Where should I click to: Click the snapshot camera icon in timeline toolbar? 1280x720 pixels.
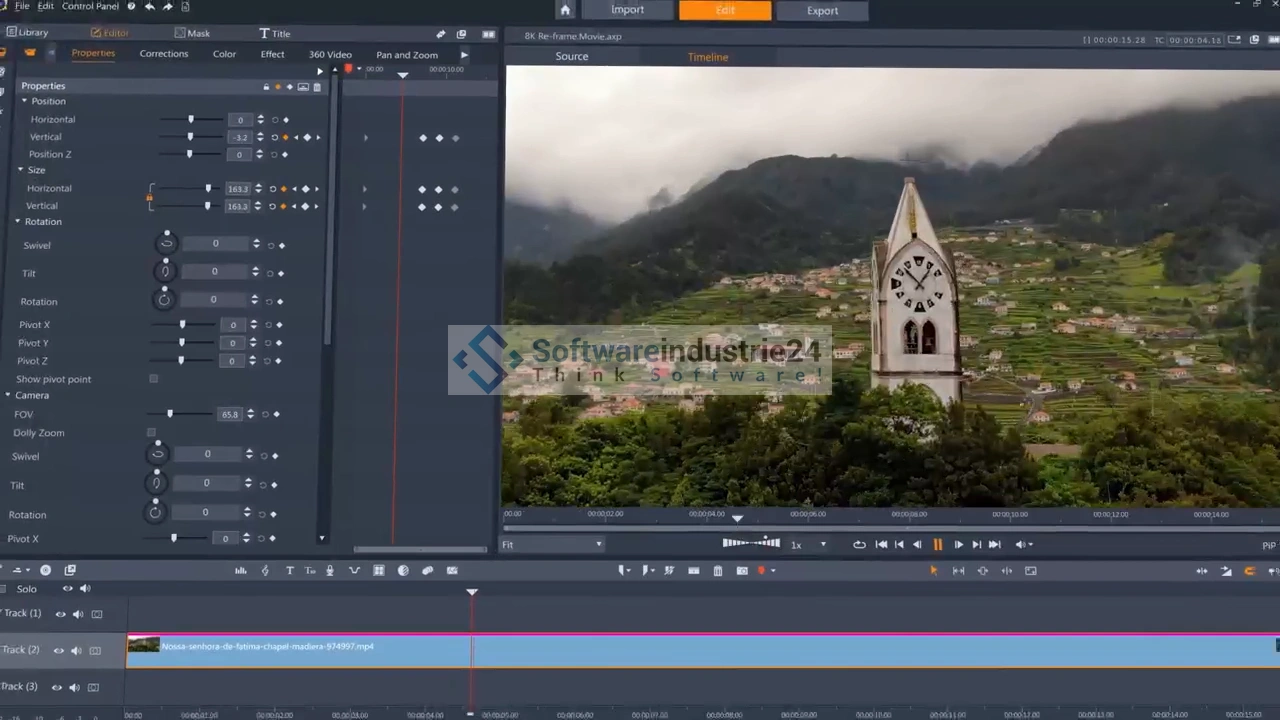(742, 571)
